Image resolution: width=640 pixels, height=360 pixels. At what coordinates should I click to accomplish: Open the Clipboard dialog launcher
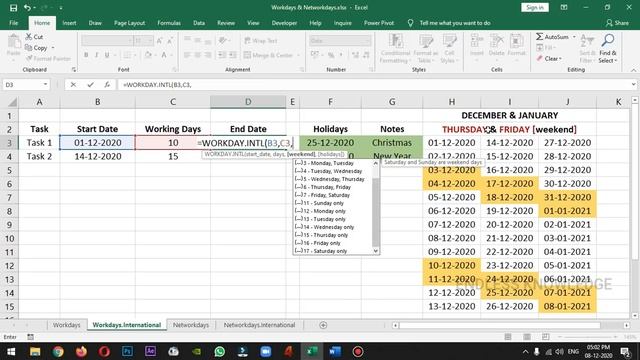click(74, 70)
